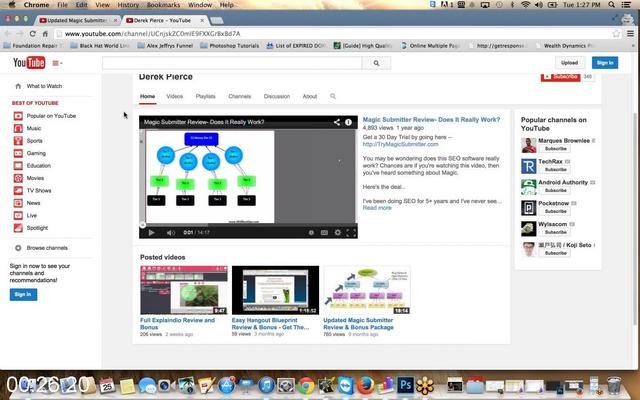Open the TV Shows category
This screenshot has height=400, width=640.
click(39, 191)
